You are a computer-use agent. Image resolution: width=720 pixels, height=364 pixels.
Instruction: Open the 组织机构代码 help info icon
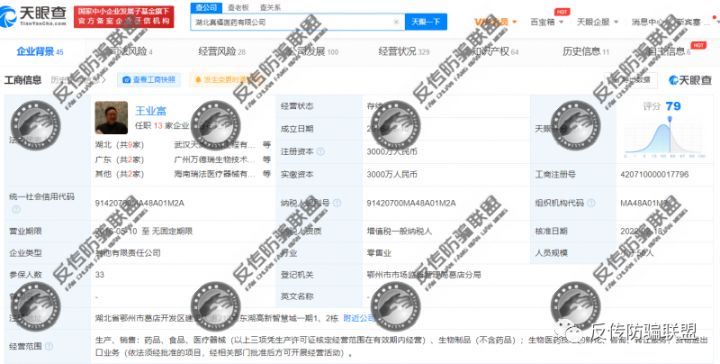click(x=591, y=203)
